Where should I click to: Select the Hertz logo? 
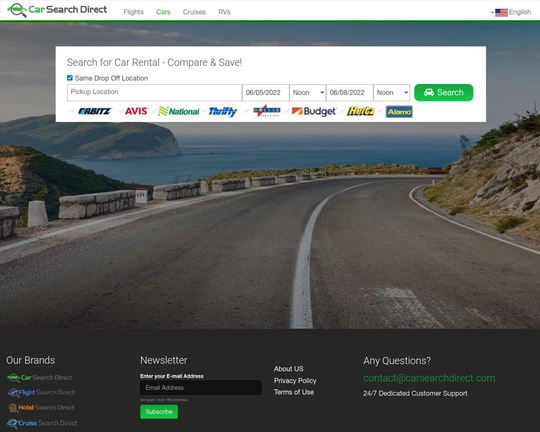361,111
